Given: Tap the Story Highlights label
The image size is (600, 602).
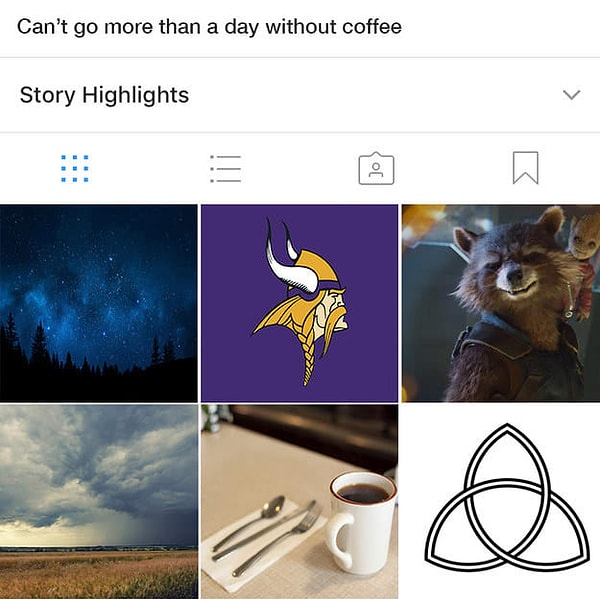Looking at the screenshot, I should 104,95.
